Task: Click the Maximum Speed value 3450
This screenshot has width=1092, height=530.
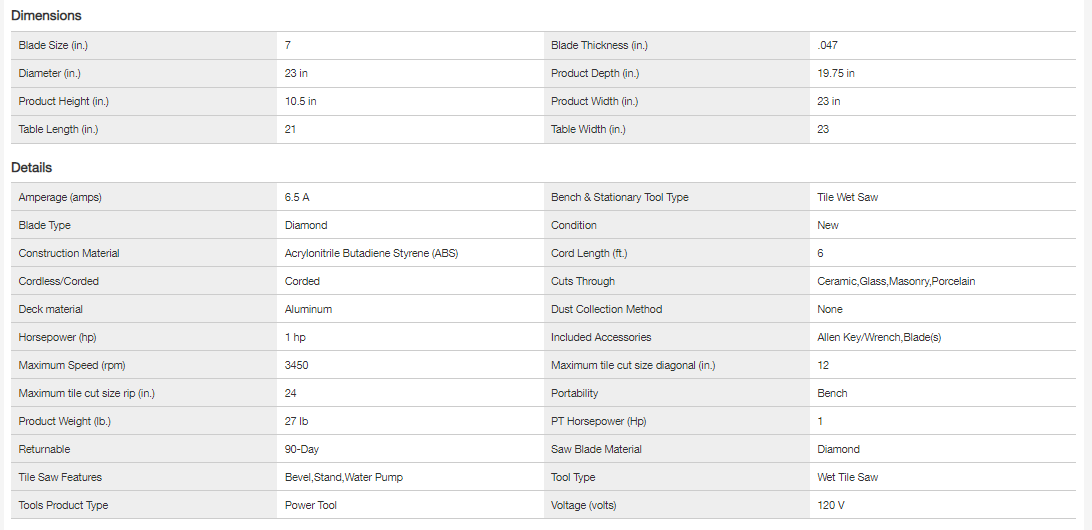Action: (297, 365)
